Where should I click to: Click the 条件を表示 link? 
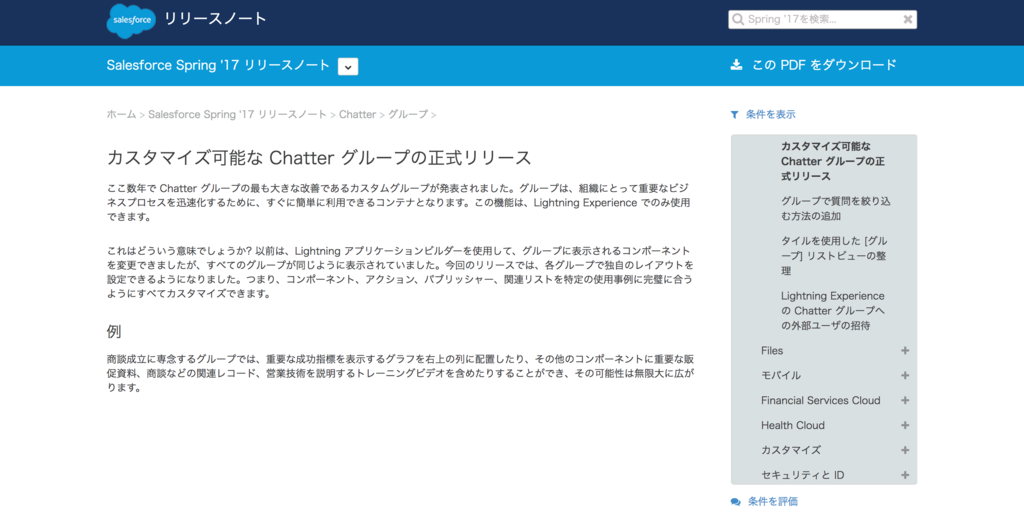tap(771, 114)
